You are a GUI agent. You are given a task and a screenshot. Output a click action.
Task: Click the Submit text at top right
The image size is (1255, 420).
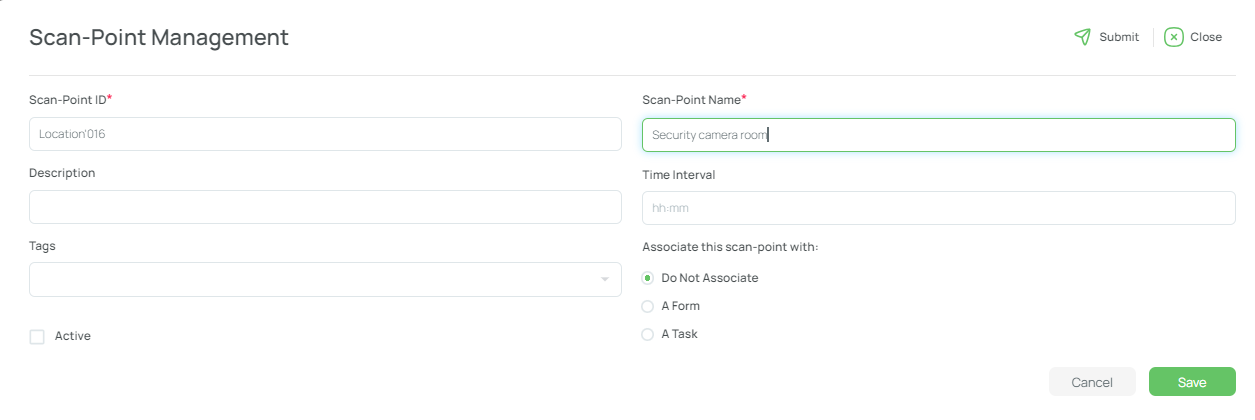[x=1119, y=37]
